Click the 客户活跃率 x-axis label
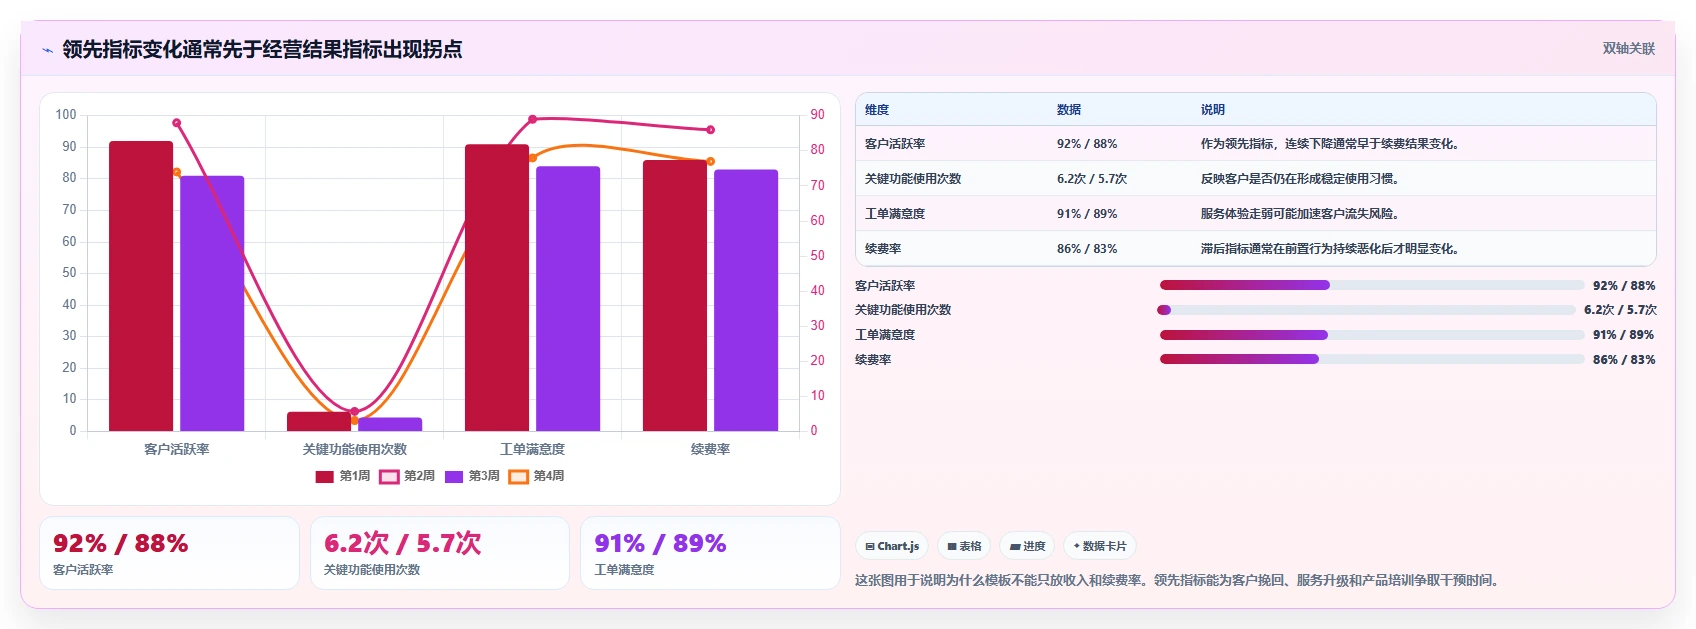 click(x=176, y=450)
